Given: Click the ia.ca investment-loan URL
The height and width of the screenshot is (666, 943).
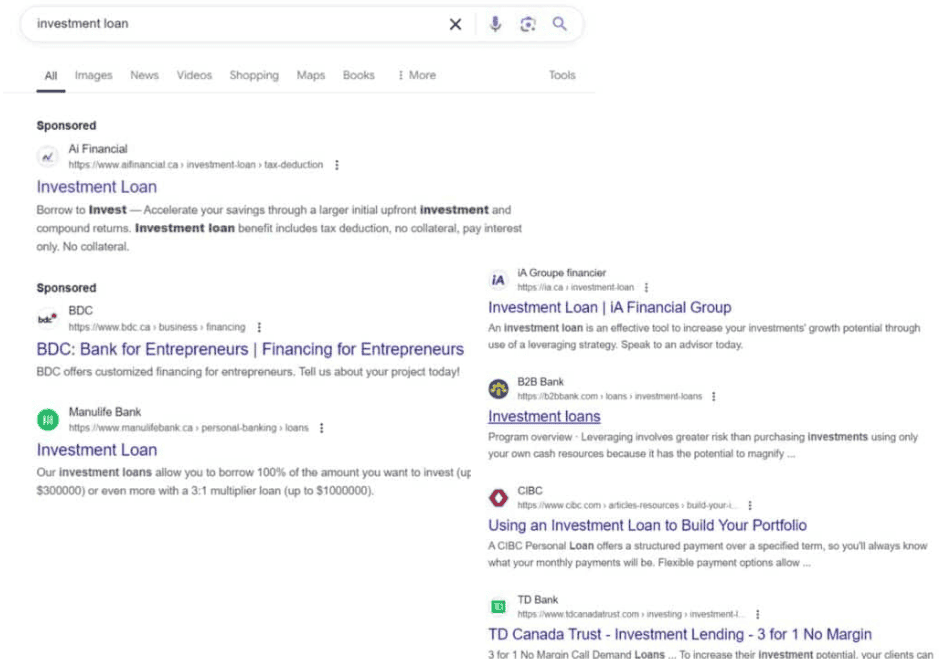Looking at the screenshot, I should 576,288.
